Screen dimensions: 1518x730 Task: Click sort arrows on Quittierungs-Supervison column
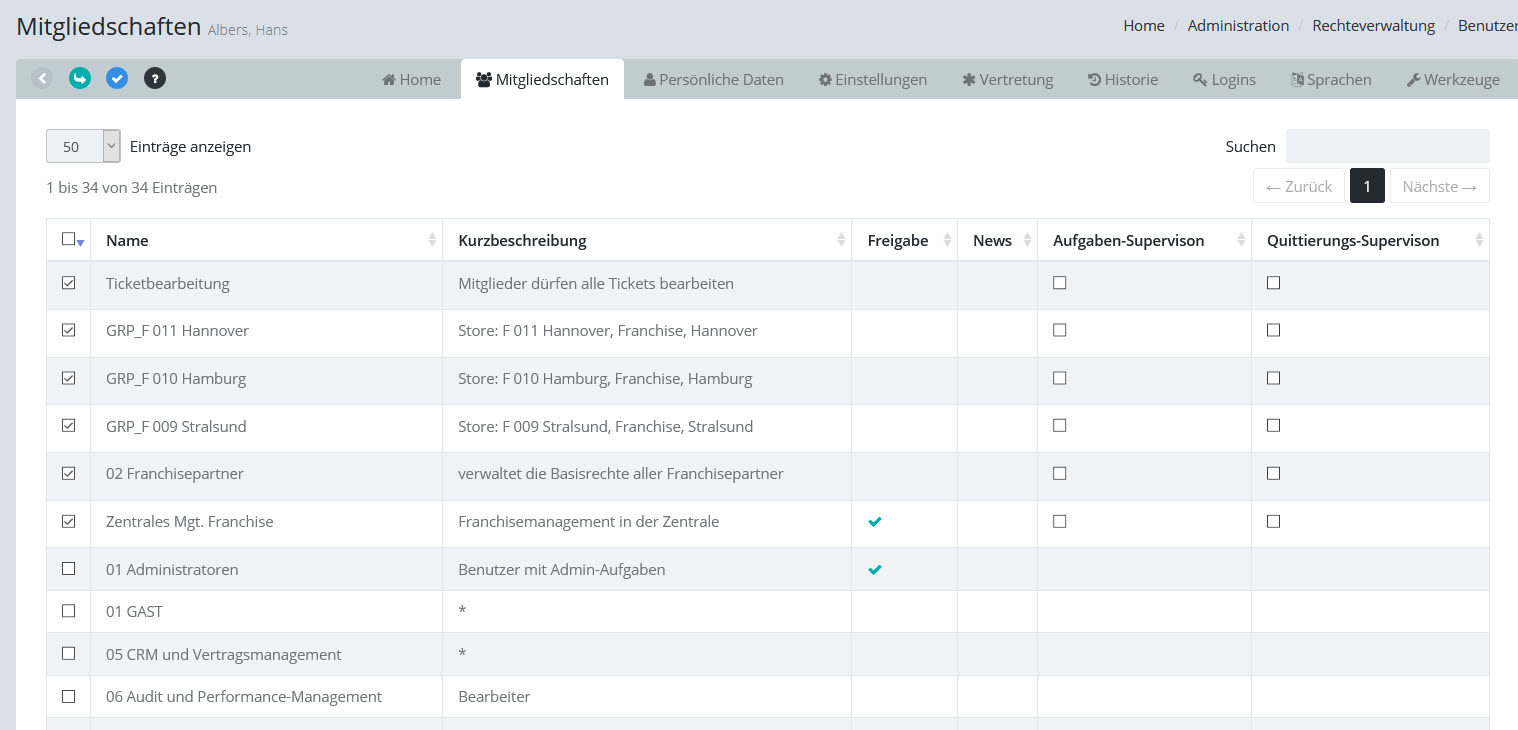1479,240
